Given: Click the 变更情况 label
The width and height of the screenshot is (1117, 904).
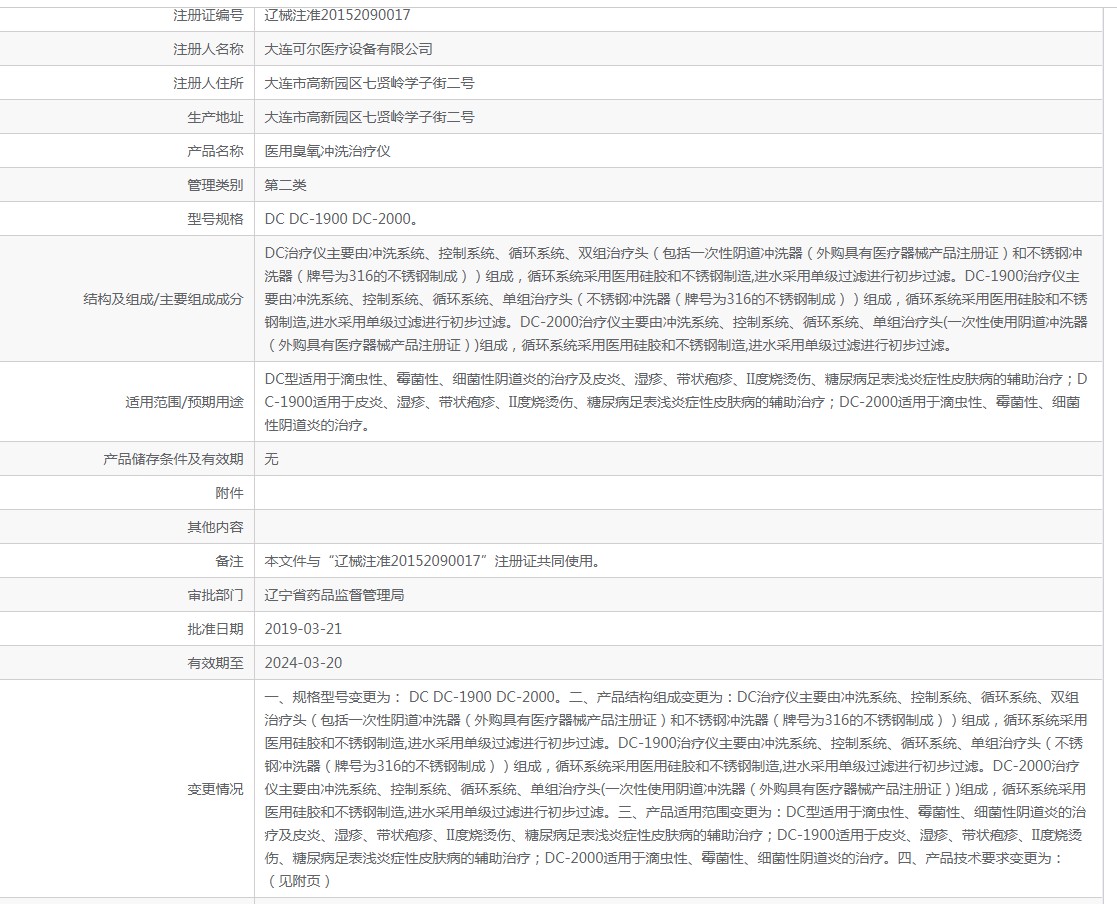Looking at the screenshot, I should tap(215, 789).
